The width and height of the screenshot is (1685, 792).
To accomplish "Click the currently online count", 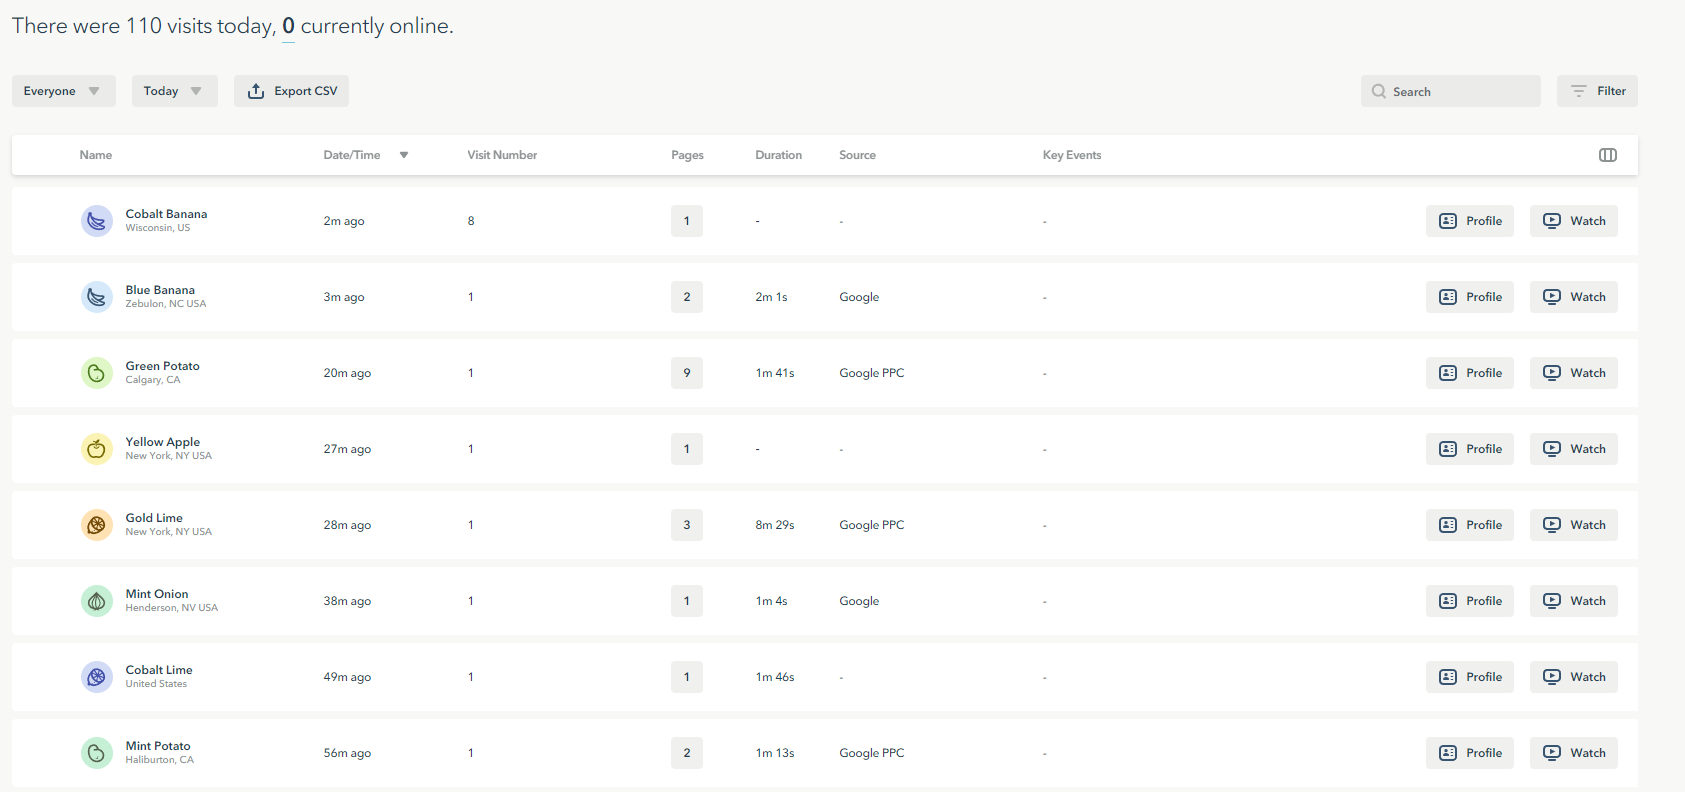I will point(288,27).
